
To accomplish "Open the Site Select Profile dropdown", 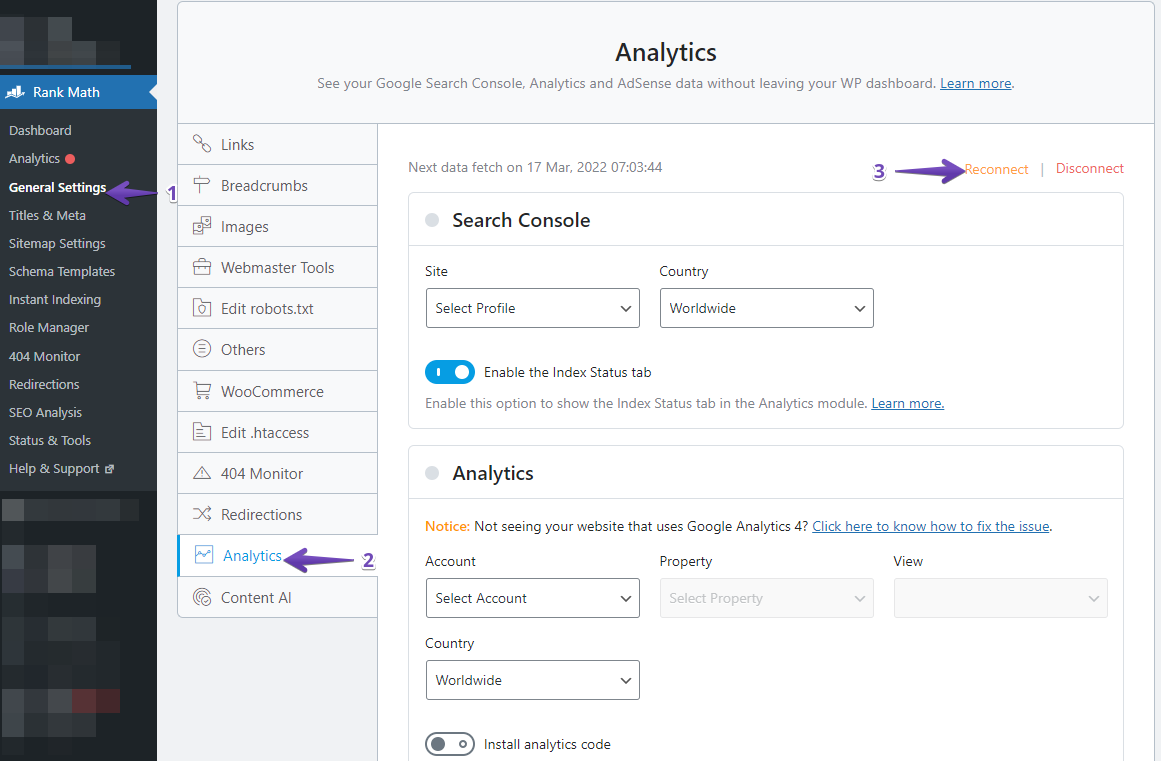I will click(532, 308).
